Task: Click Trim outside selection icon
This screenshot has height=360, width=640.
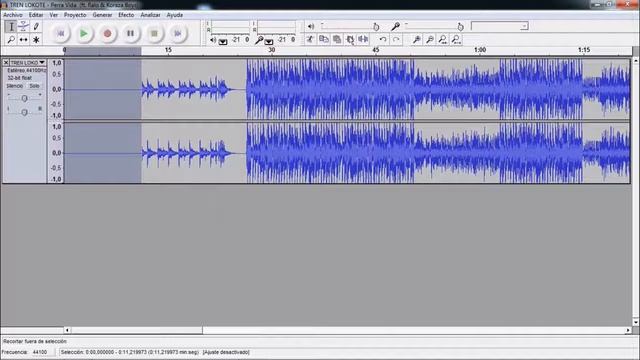Action: (350, 39)
